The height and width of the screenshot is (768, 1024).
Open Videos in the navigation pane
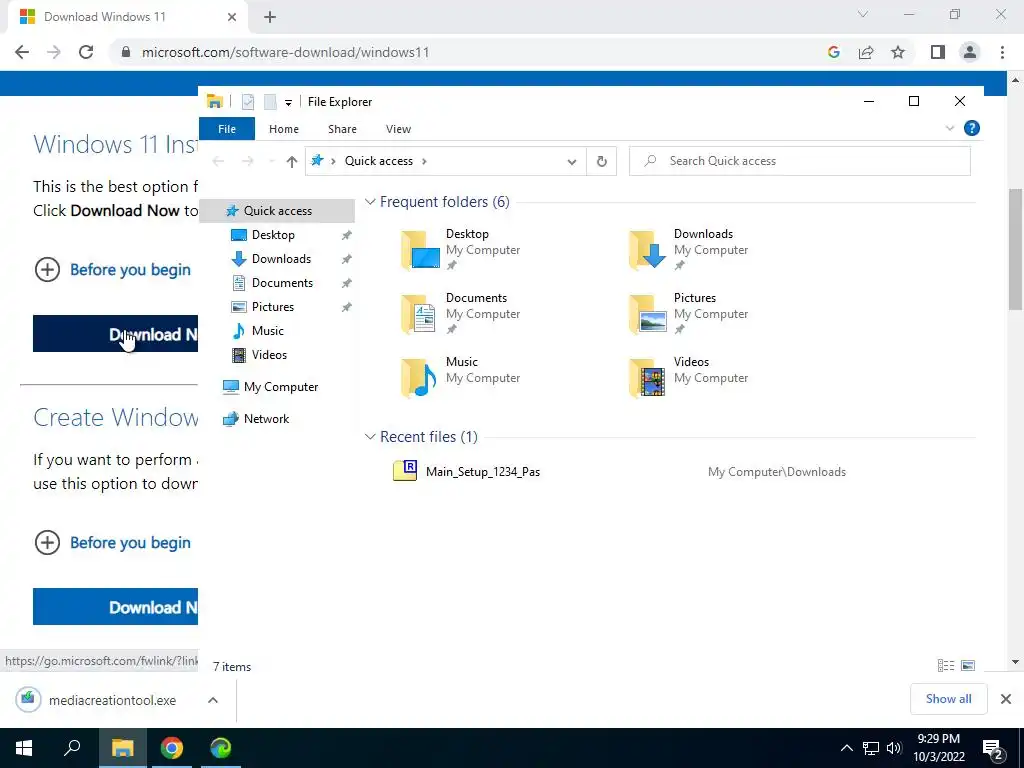(268, 355)
